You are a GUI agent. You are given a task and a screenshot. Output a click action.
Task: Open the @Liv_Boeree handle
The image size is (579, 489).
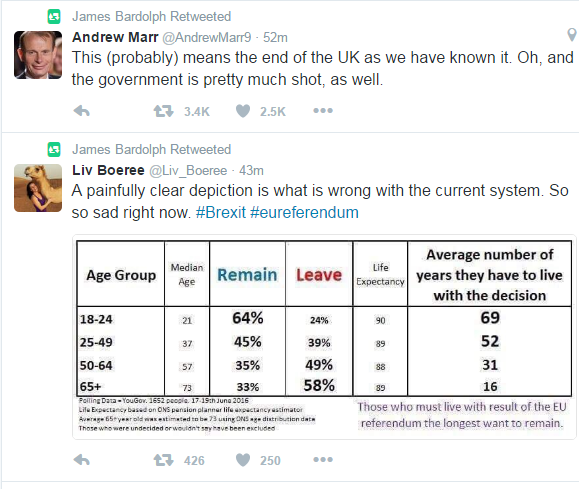coord(188,171)
